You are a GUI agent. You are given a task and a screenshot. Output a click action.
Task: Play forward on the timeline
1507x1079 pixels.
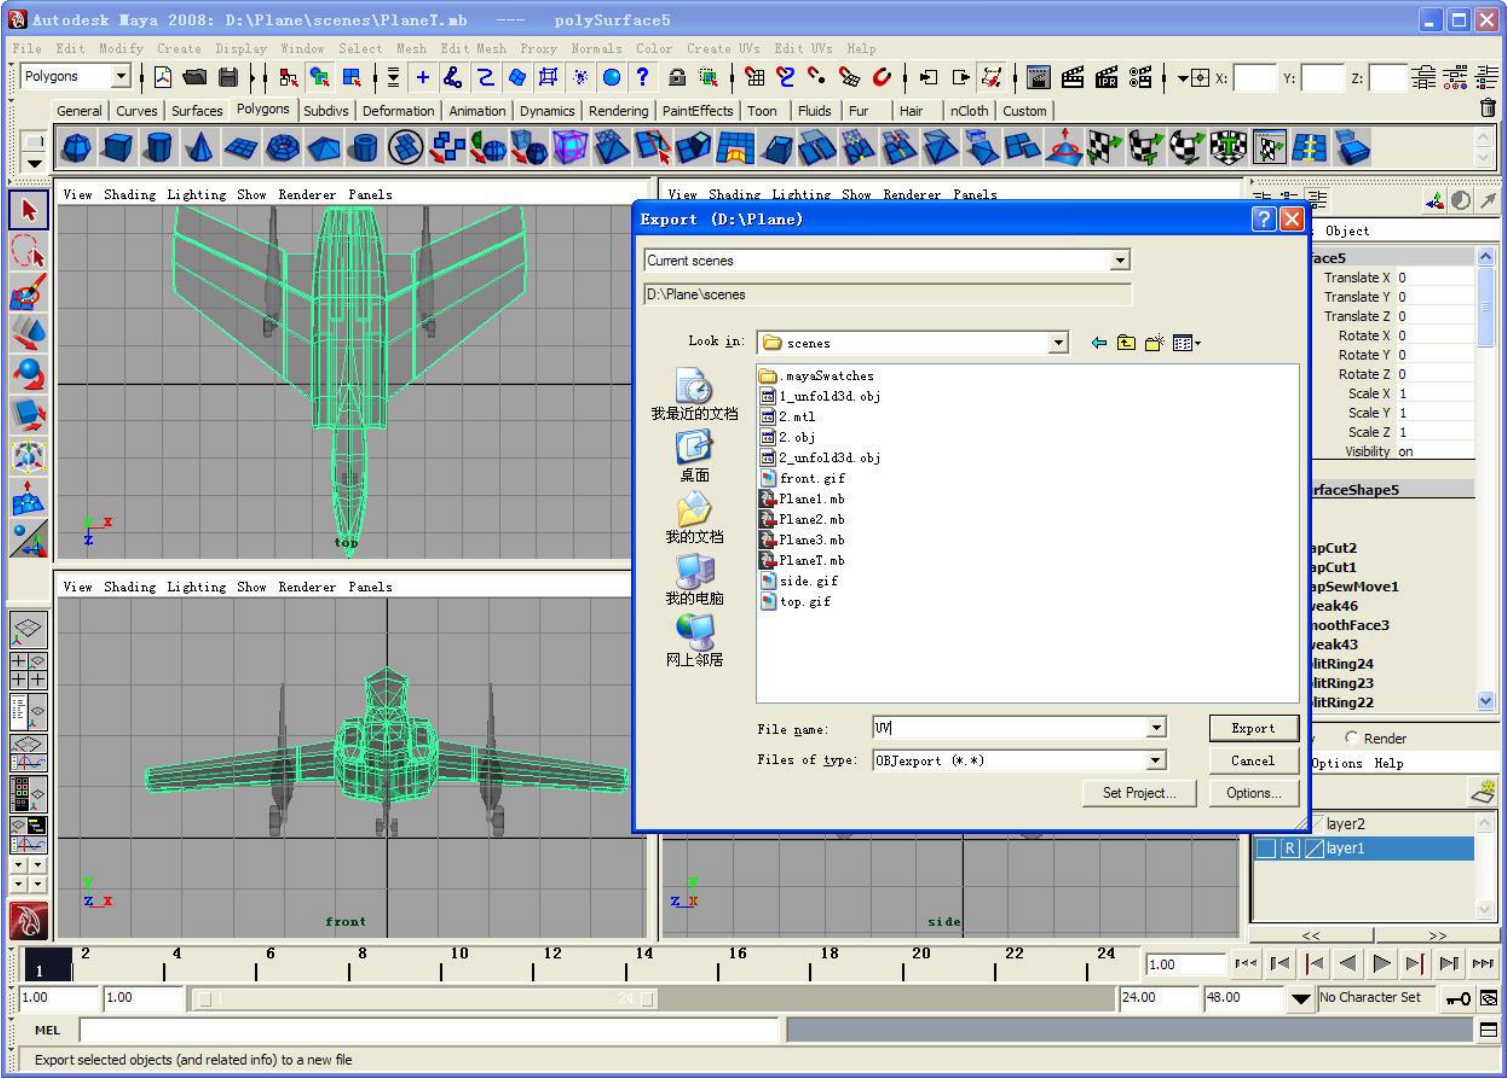pos(1382,964)
